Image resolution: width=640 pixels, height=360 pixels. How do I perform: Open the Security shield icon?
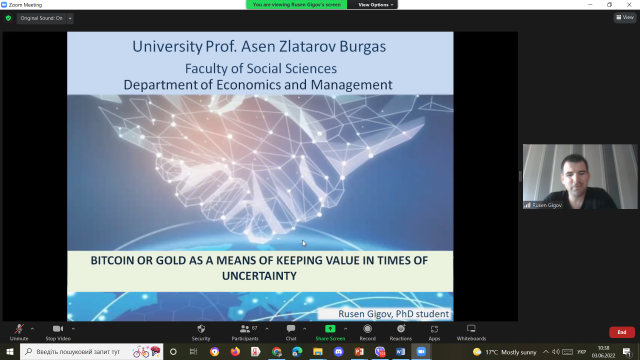point(201,329)
